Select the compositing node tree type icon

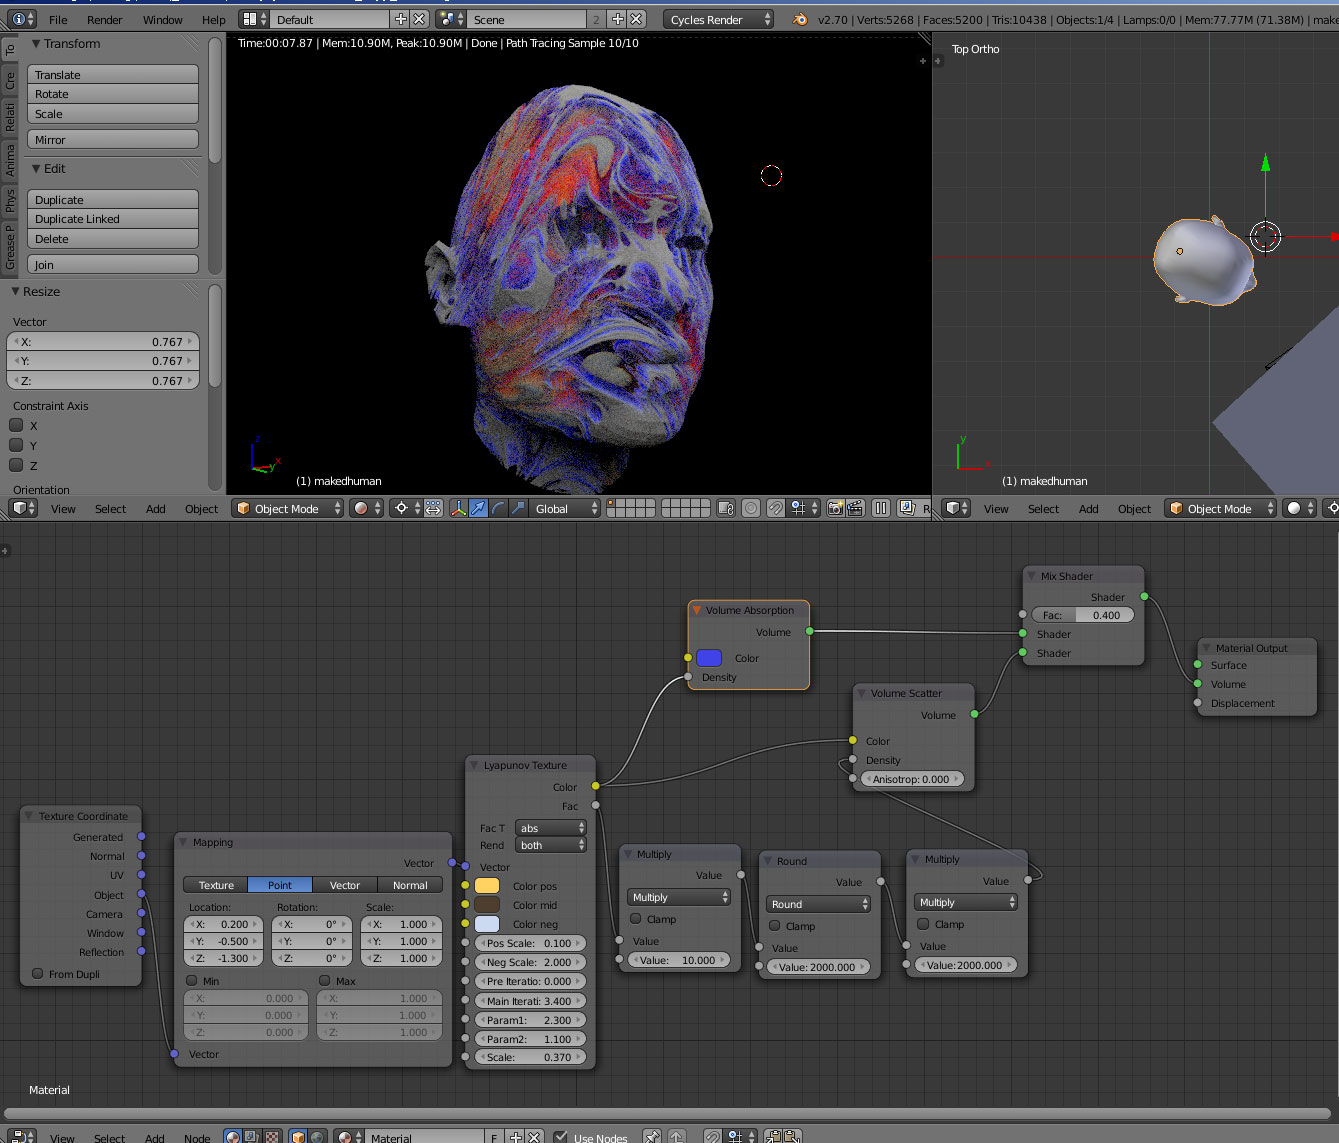point(251,1137)
